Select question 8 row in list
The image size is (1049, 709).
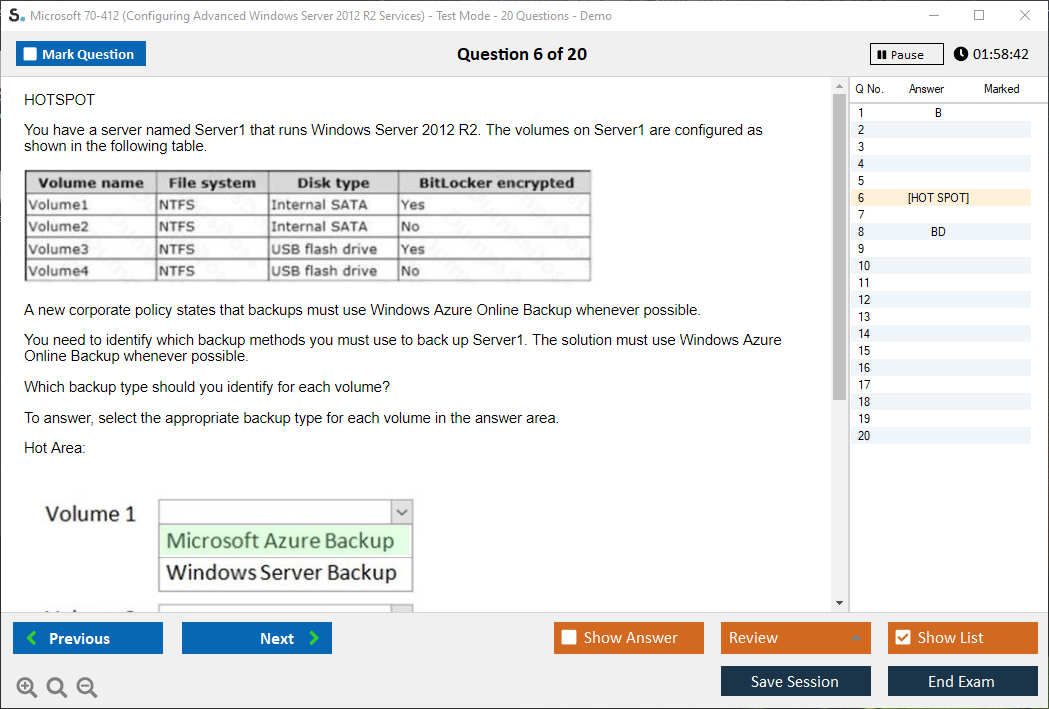[x=938, y=232]
